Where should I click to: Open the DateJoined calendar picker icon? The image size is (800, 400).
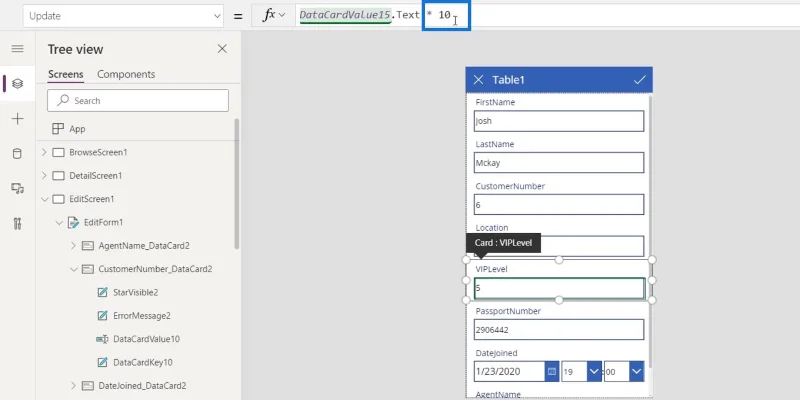[x=552, y=371]
